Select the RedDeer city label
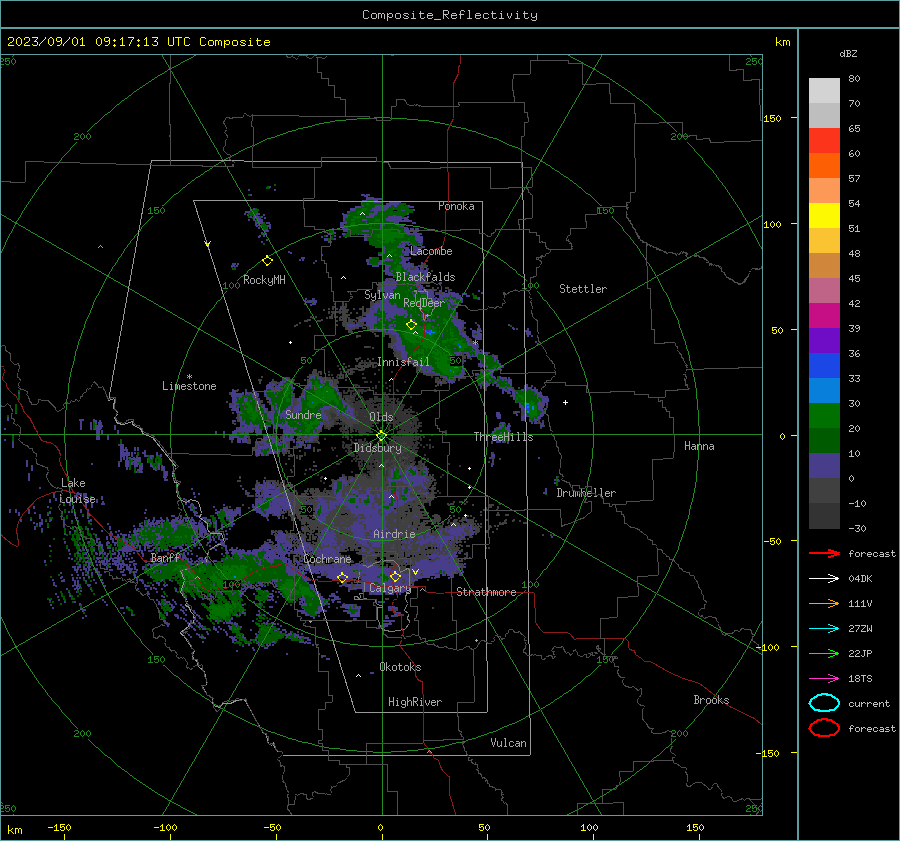This screenshot has height=841, width=900. click(424, 303)
